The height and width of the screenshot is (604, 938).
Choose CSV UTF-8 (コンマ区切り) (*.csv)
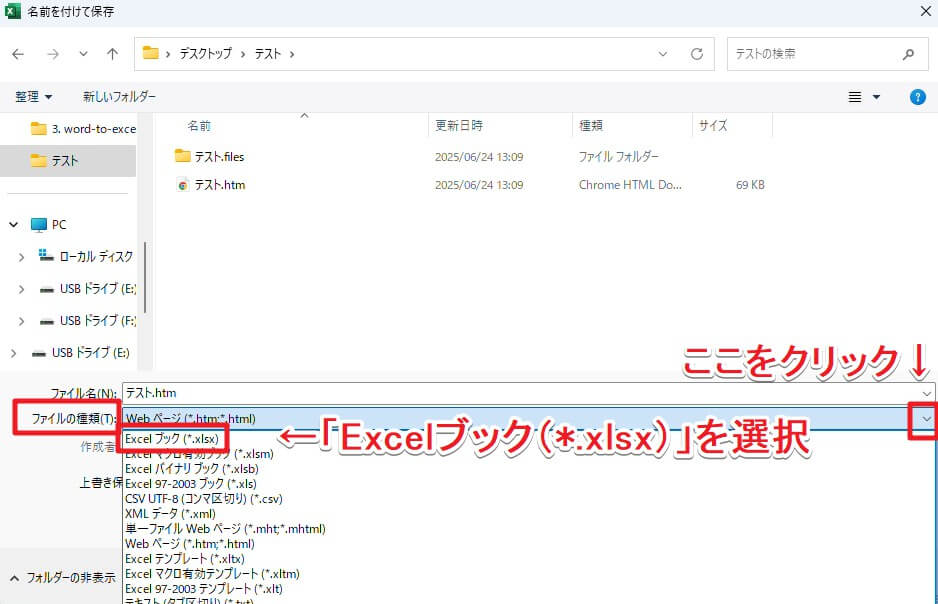[x=203, y=499]
